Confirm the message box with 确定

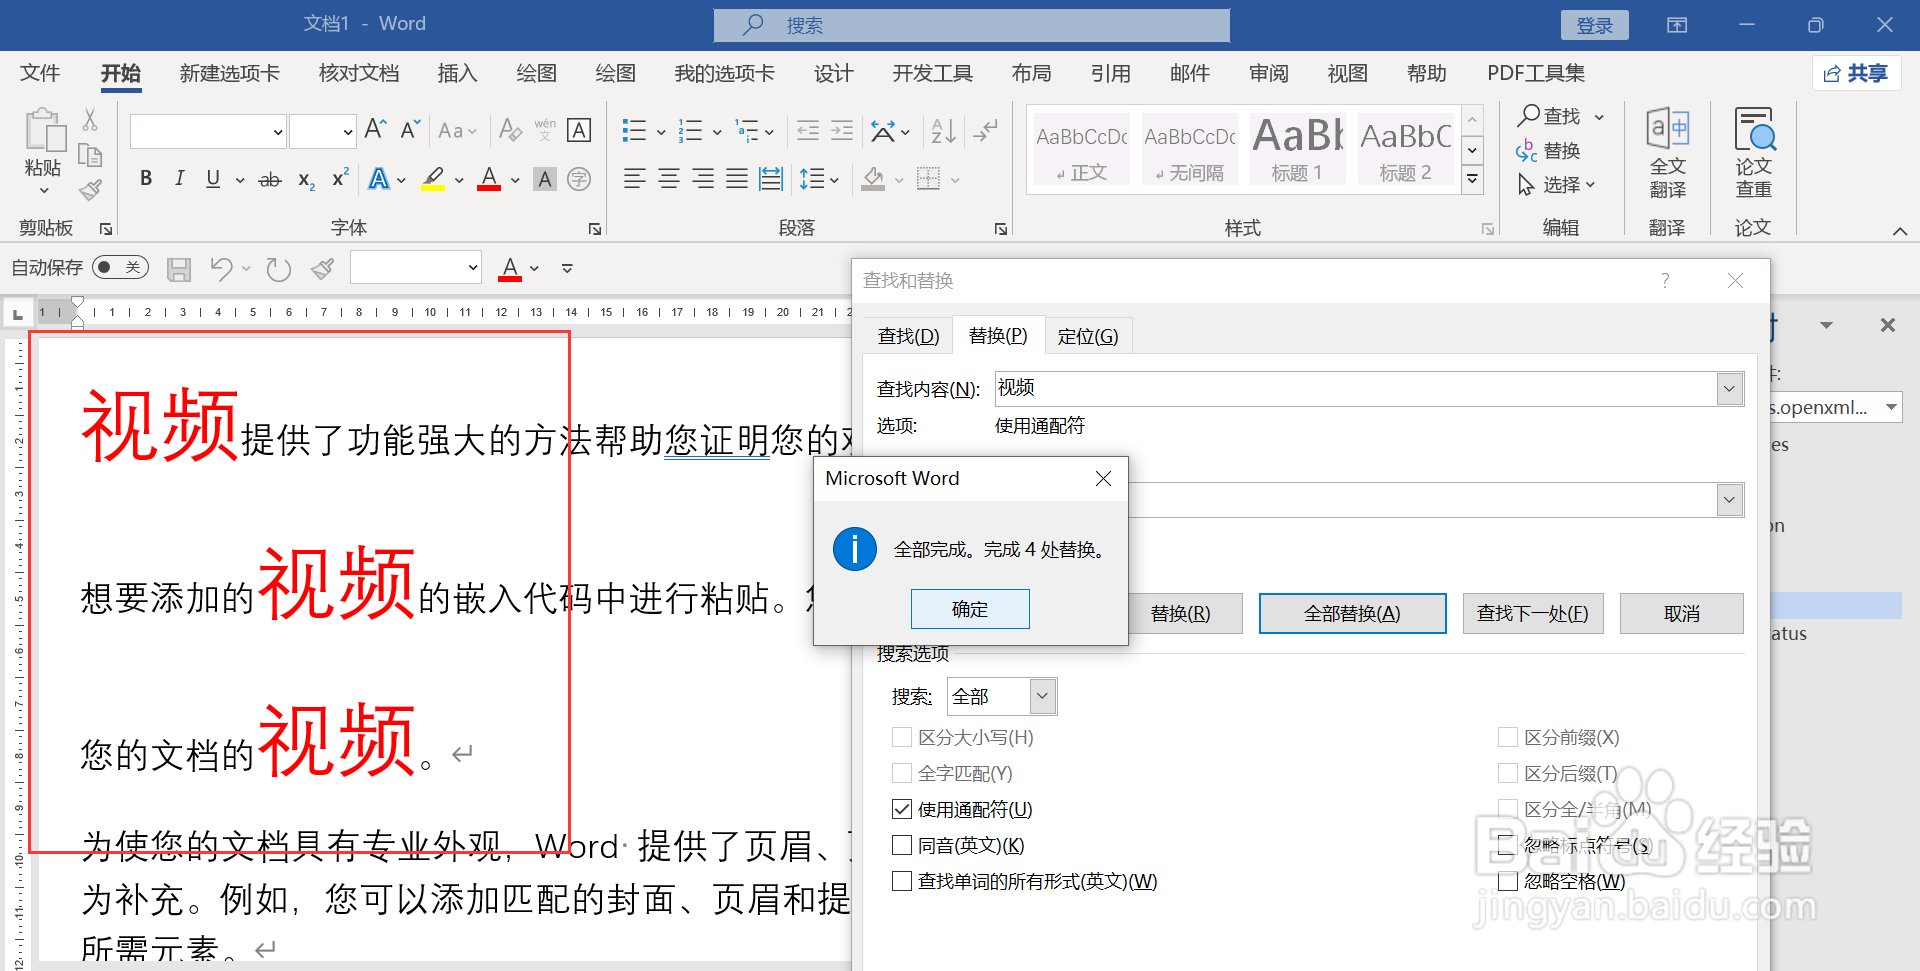(970, 609)
